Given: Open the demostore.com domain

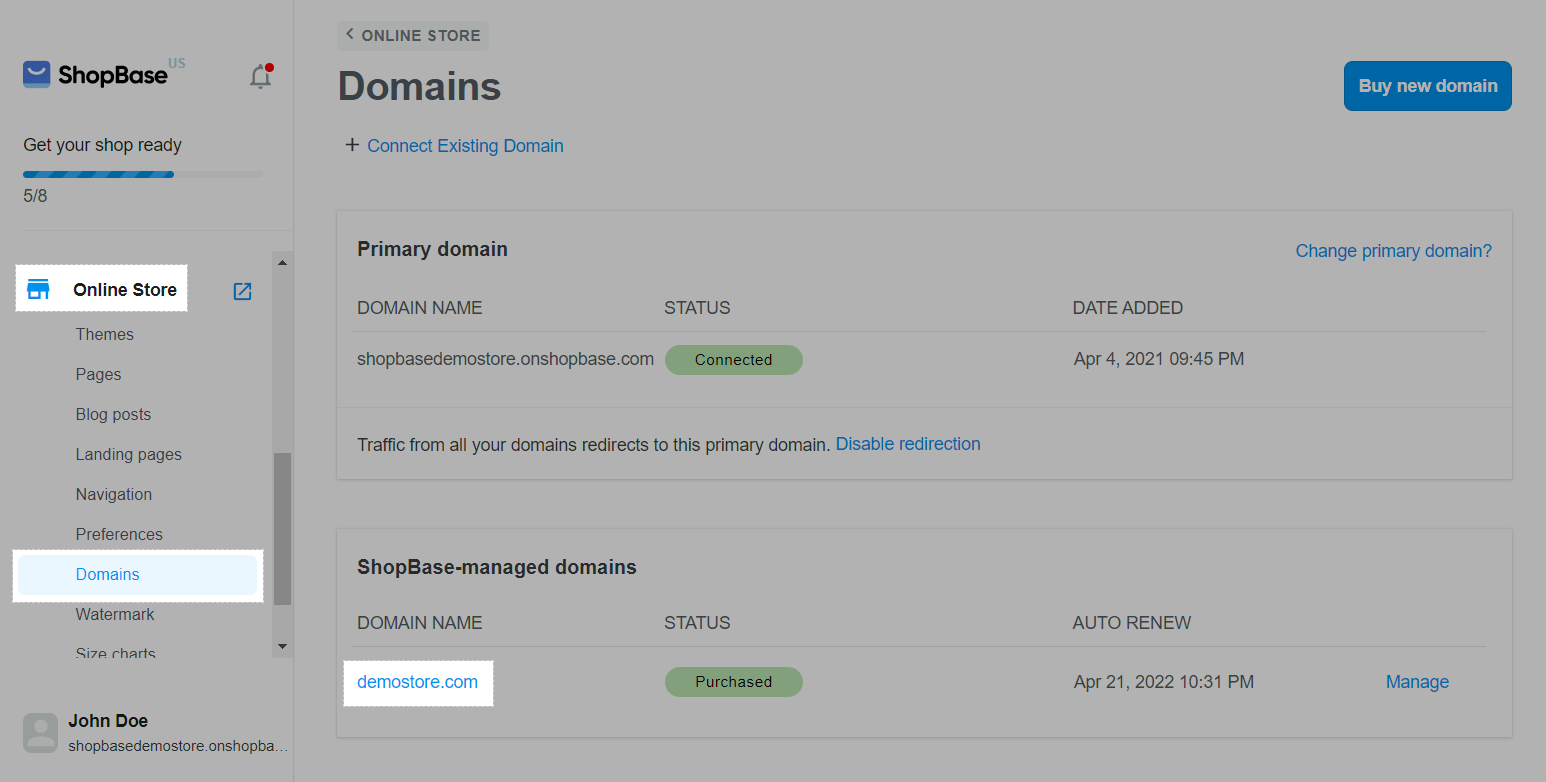Looking at the screenshot, I should pos(417,682).
